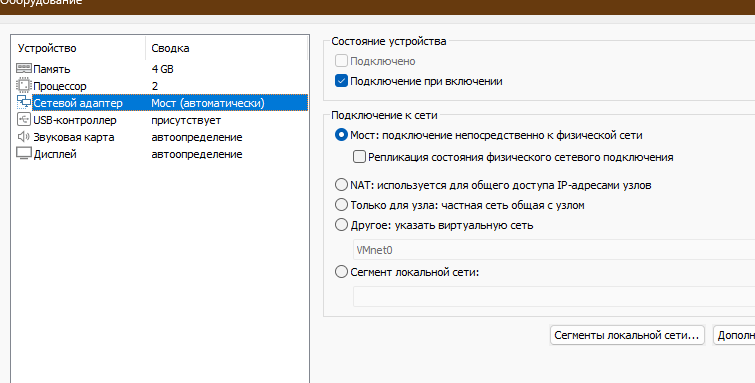The width and height of the screenshot is (755, 383).
Task: Open the LAN segment dropdown field
Action: click(x=554, y=296)
